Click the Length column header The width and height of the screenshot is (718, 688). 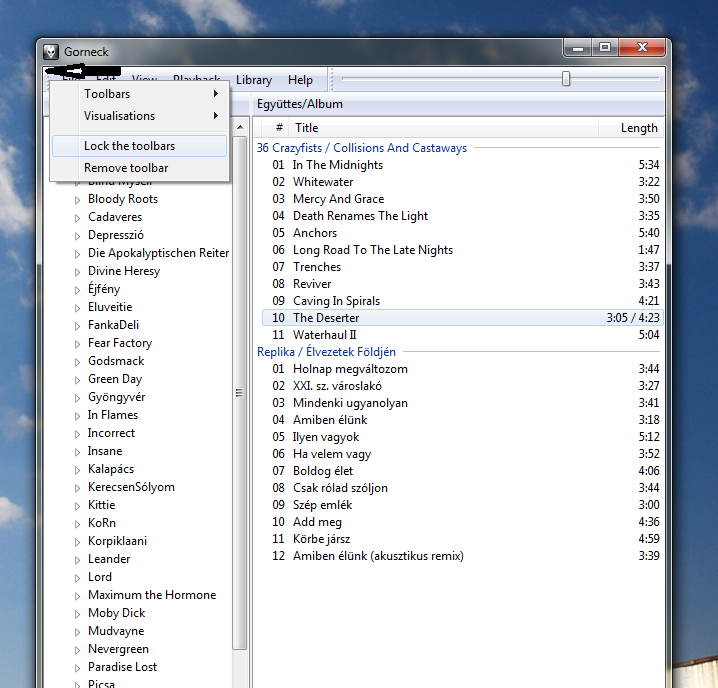tap(631, 128)
